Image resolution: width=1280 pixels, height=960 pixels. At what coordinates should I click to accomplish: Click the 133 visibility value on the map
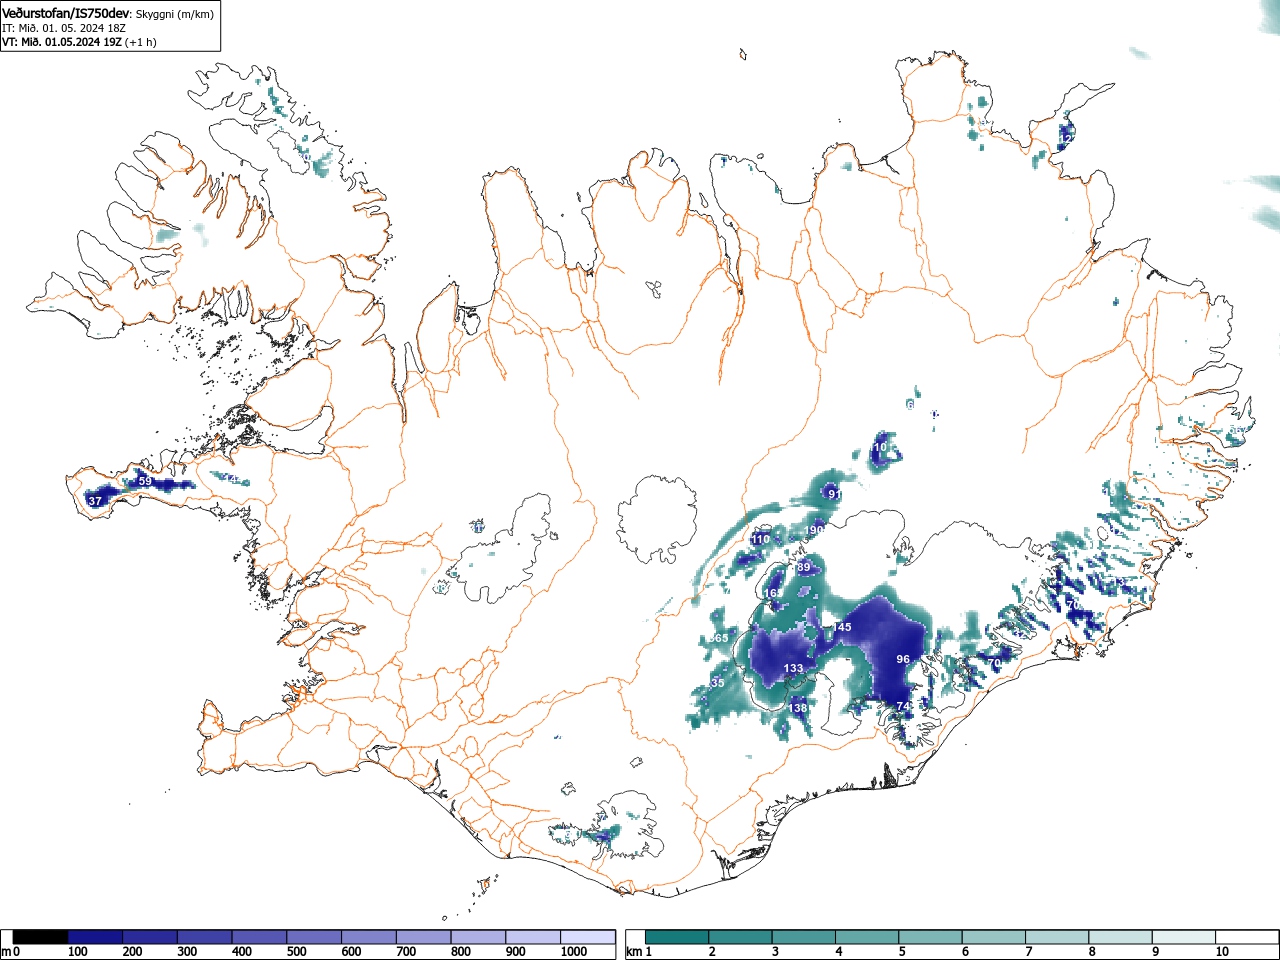pyautogui.click(x=793, y=668)
